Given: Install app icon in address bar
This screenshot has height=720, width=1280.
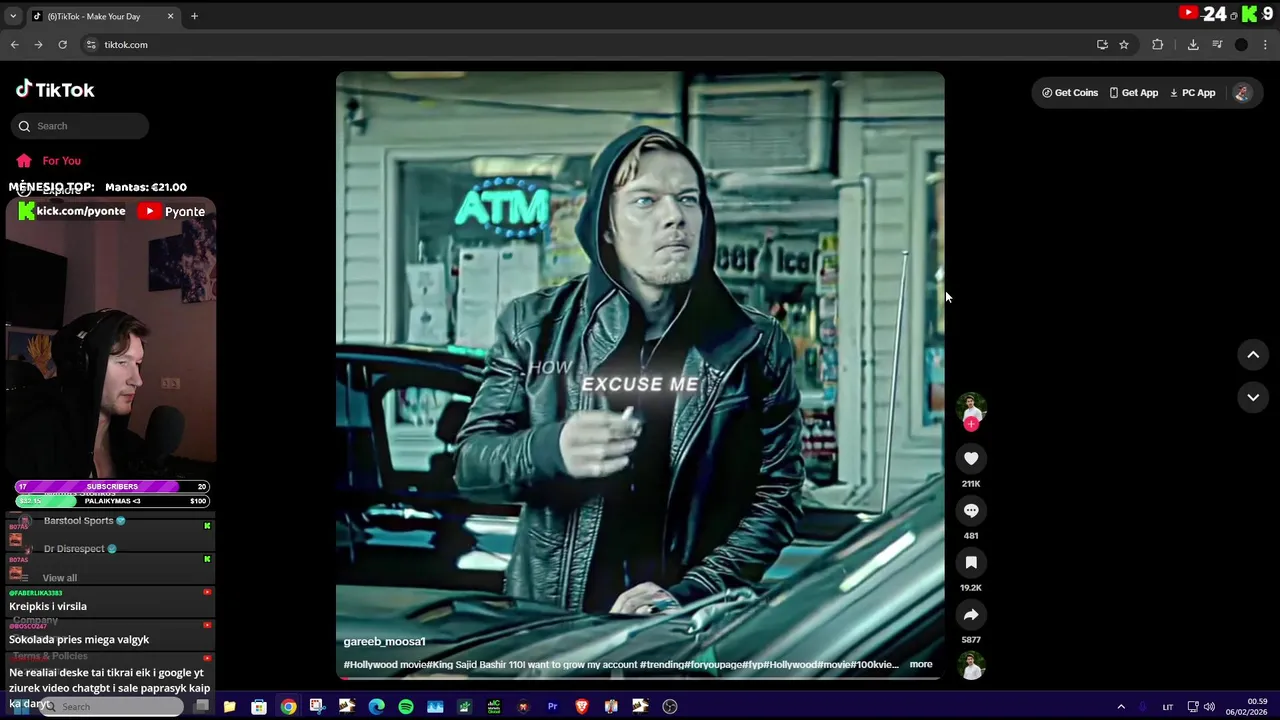Looking at the screenshot, I should (x=1102, y=45).
